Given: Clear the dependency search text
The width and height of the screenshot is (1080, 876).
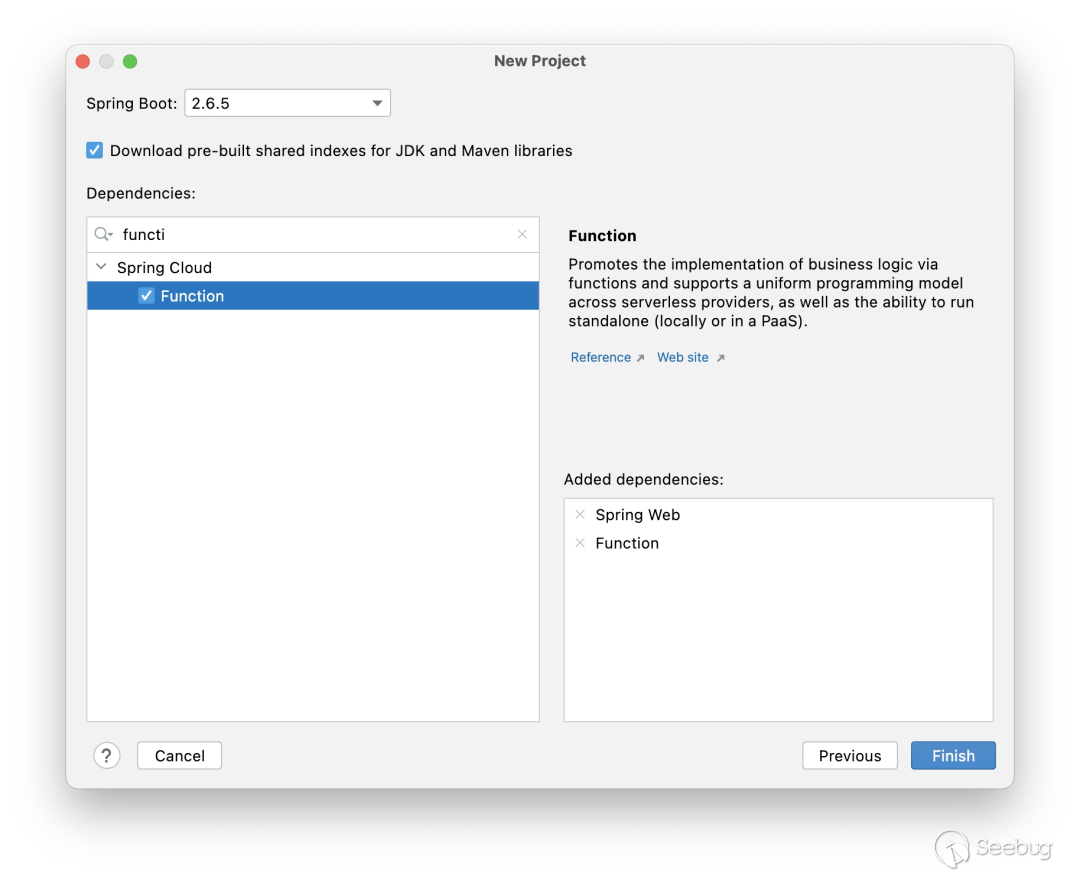Looking at the screenshot, I should (x=522, y=234).
